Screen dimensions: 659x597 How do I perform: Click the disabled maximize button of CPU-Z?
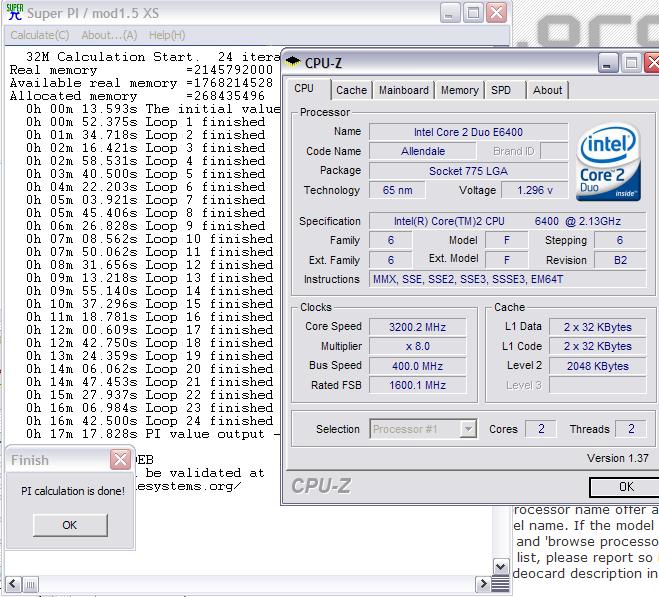631,63
